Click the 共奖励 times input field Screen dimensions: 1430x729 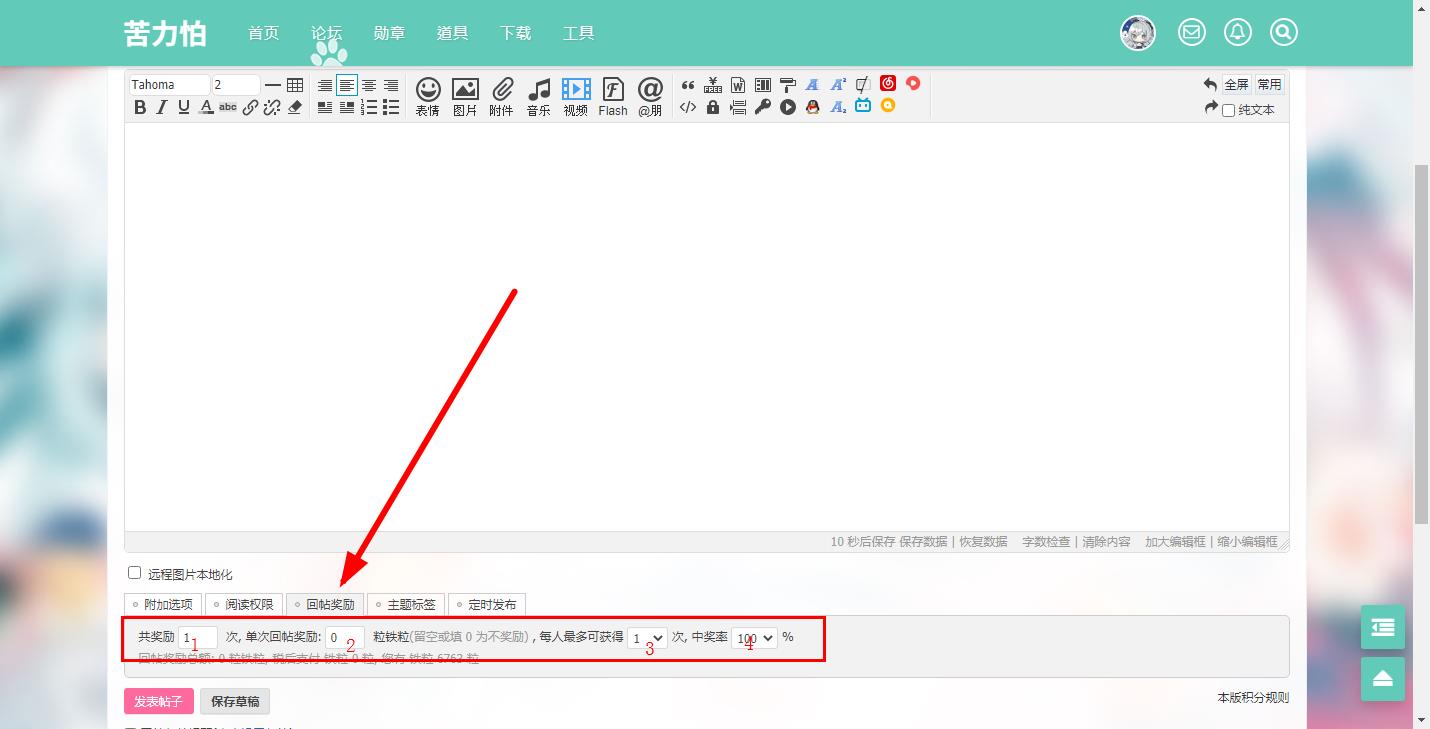pos(198,638)
